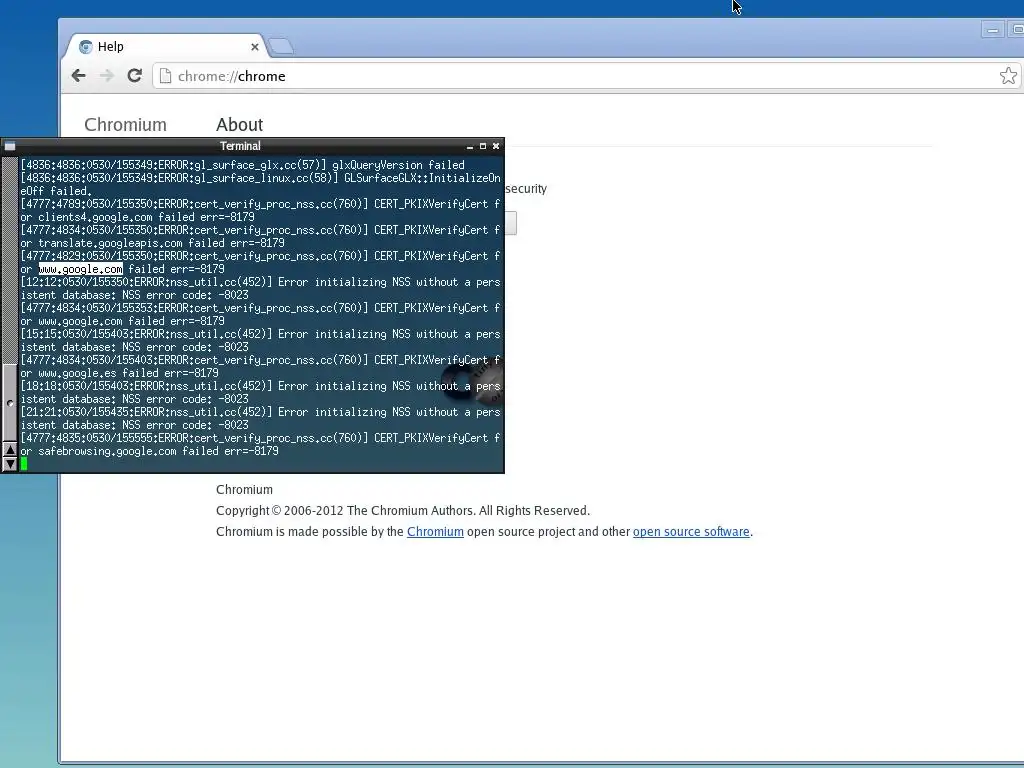Close the Help tab
1024x768 pixels.
pyautogui.click(x=255, y=47)
